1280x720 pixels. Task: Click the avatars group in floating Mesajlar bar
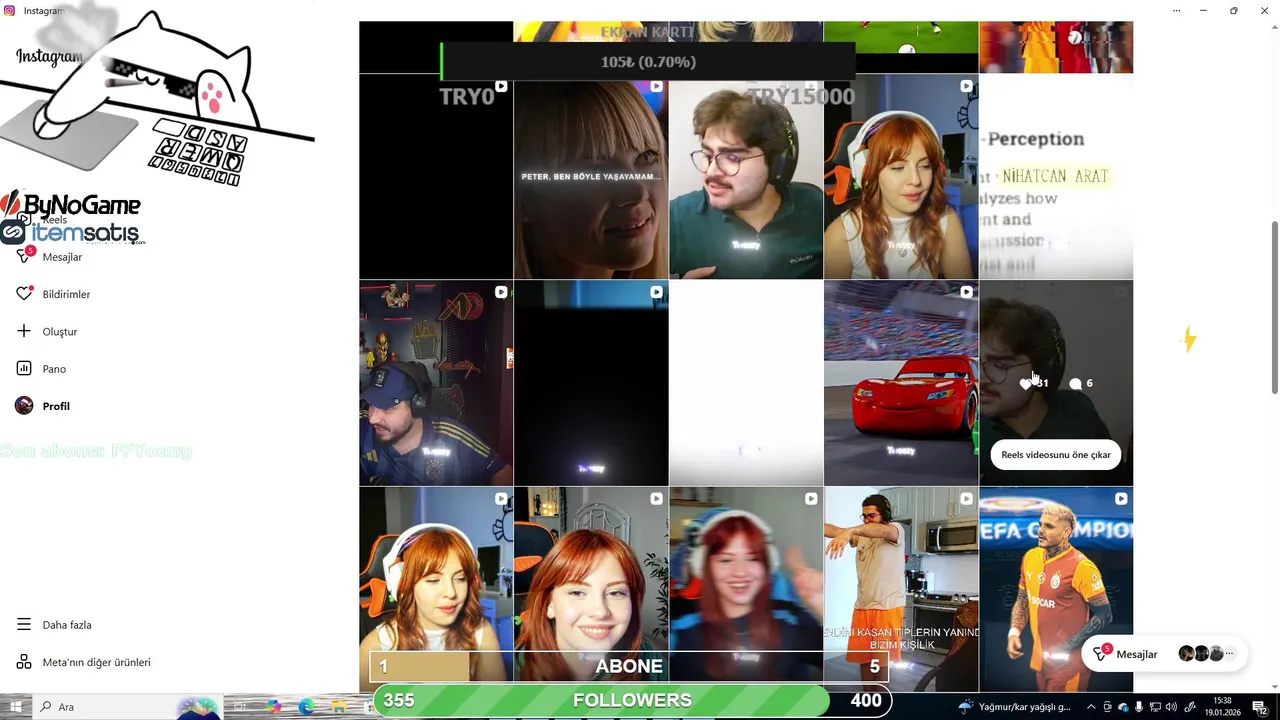(x=1200, y=654)
